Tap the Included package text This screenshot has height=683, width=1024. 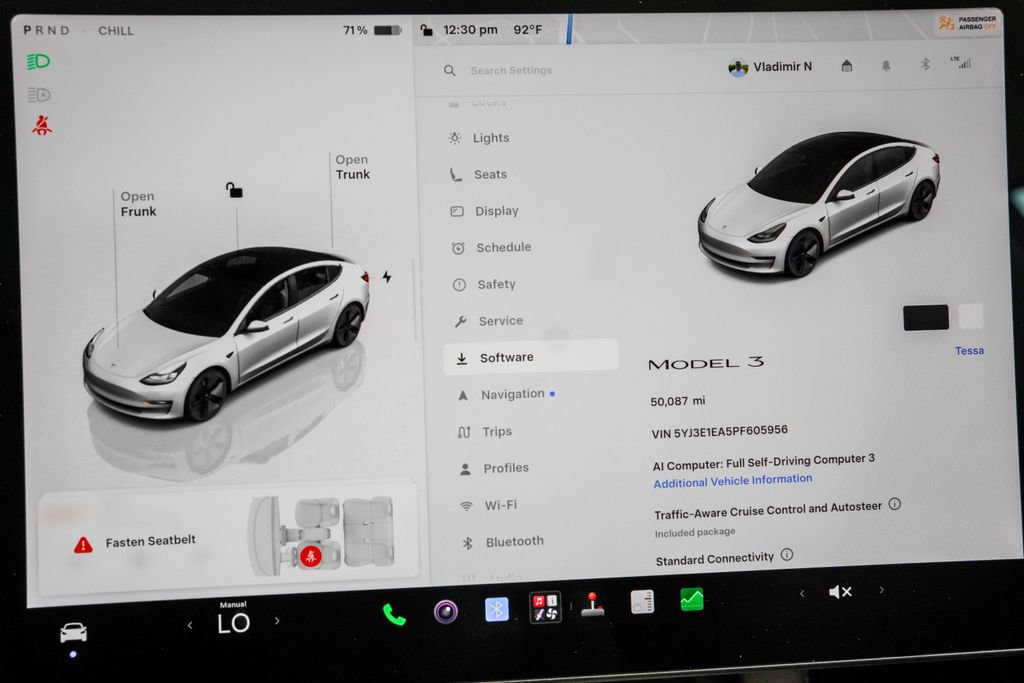pyautogui.click(x=695, y=533)
